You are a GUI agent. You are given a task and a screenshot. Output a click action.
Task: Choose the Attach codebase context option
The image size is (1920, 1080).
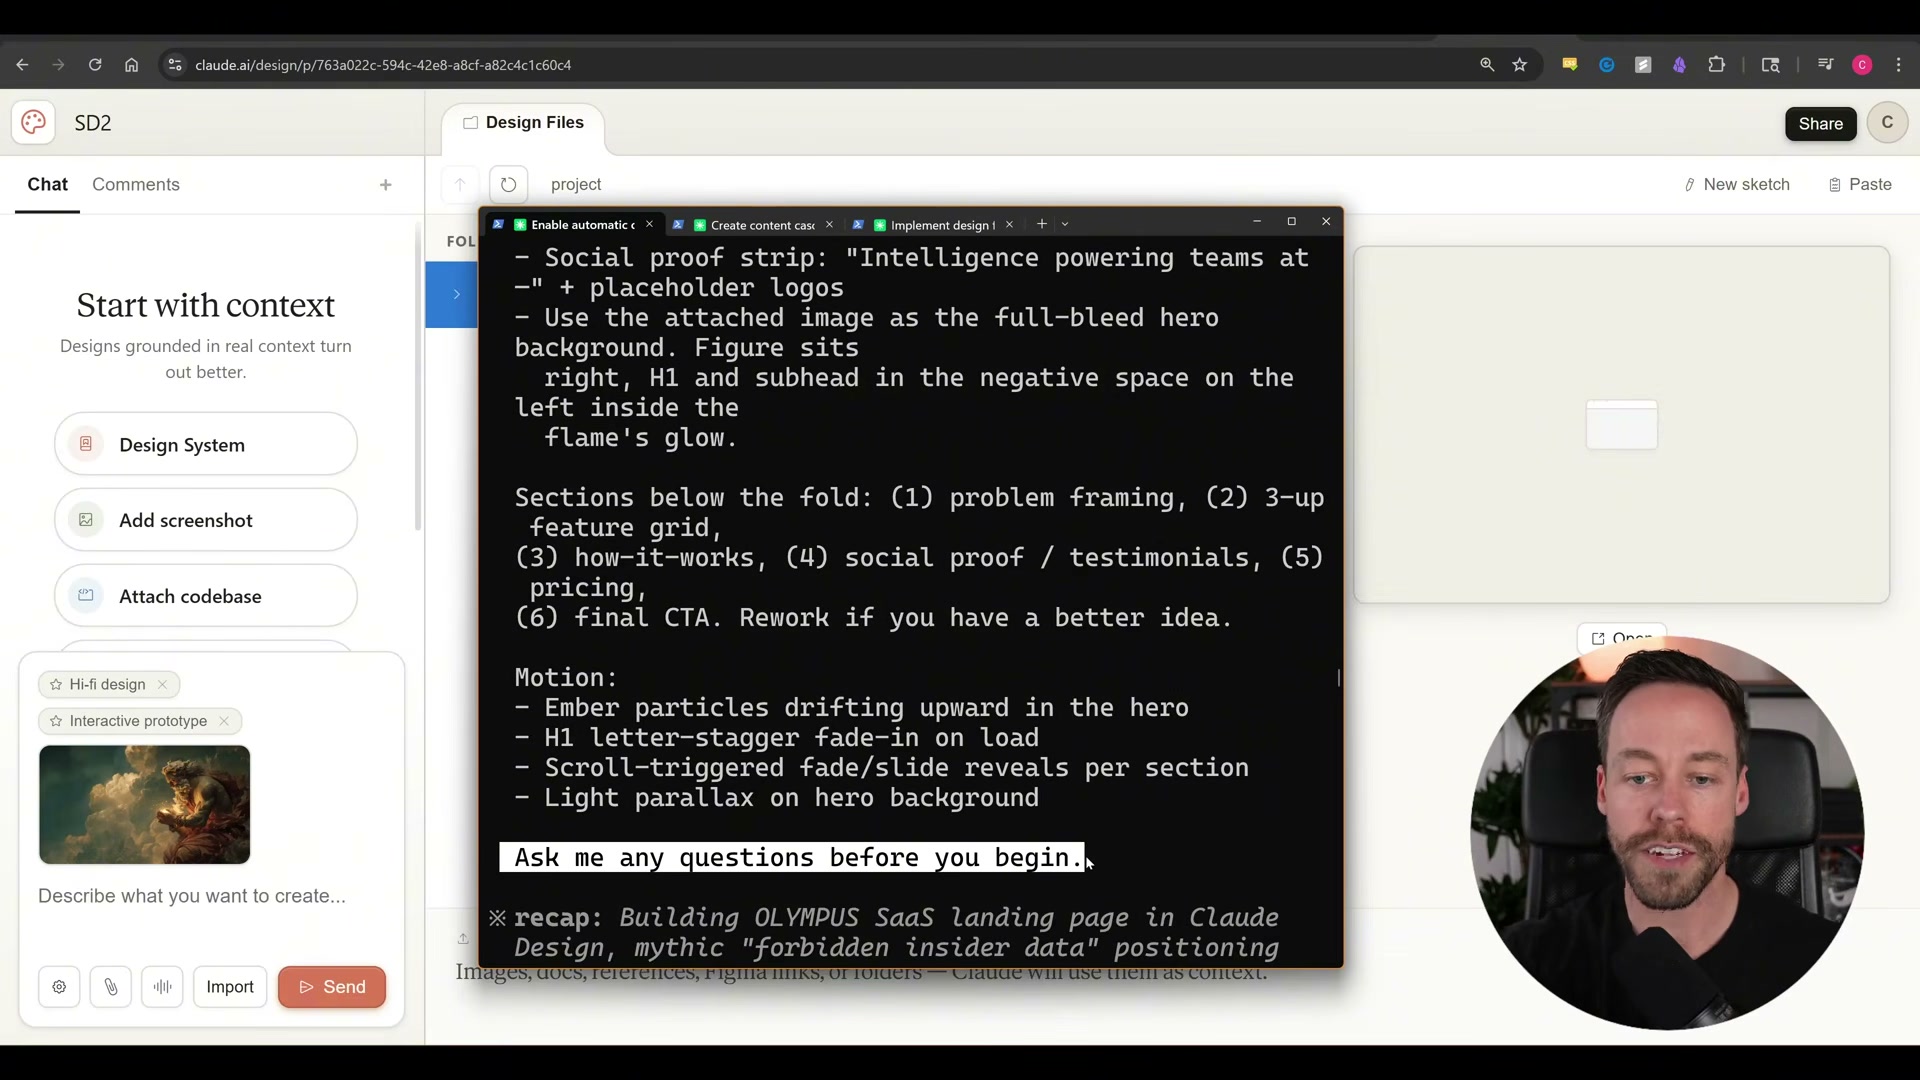206,596
